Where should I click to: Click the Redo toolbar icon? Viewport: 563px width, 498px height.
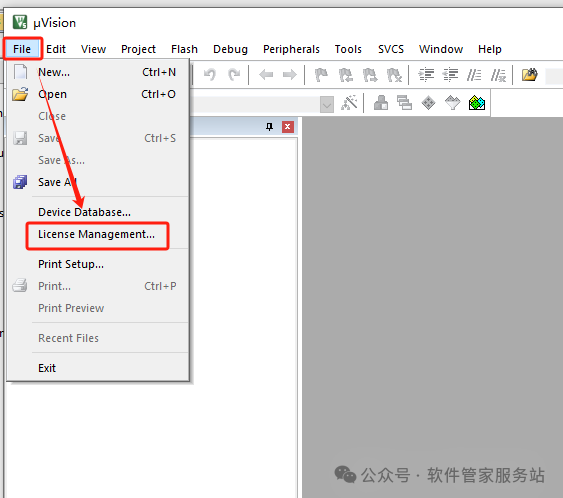tap(234, 75)
